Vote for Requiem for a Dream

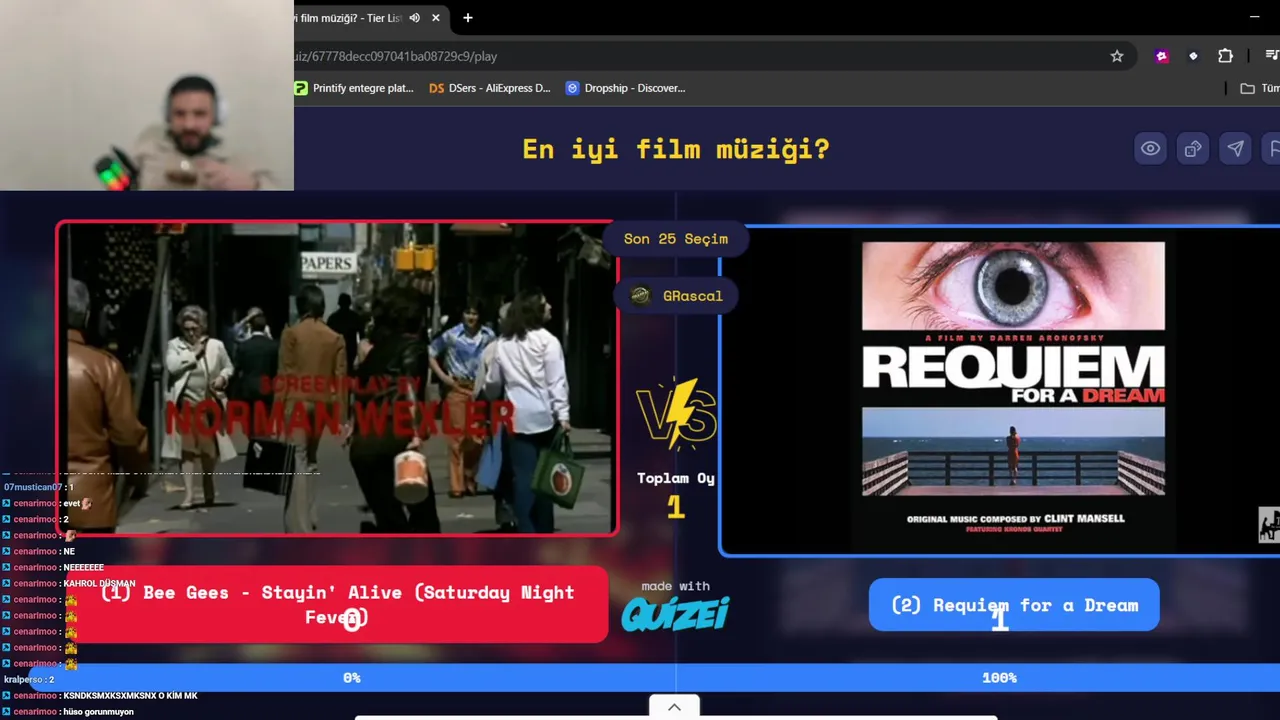coord(1014,605)
